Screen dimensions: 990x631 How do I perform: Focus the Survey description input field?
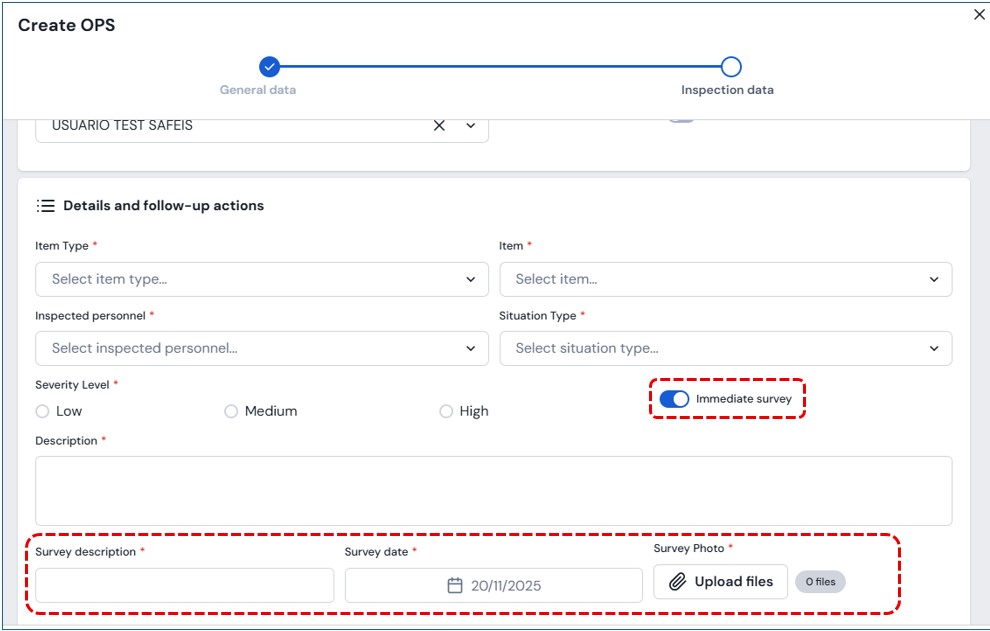coord(184,585)
